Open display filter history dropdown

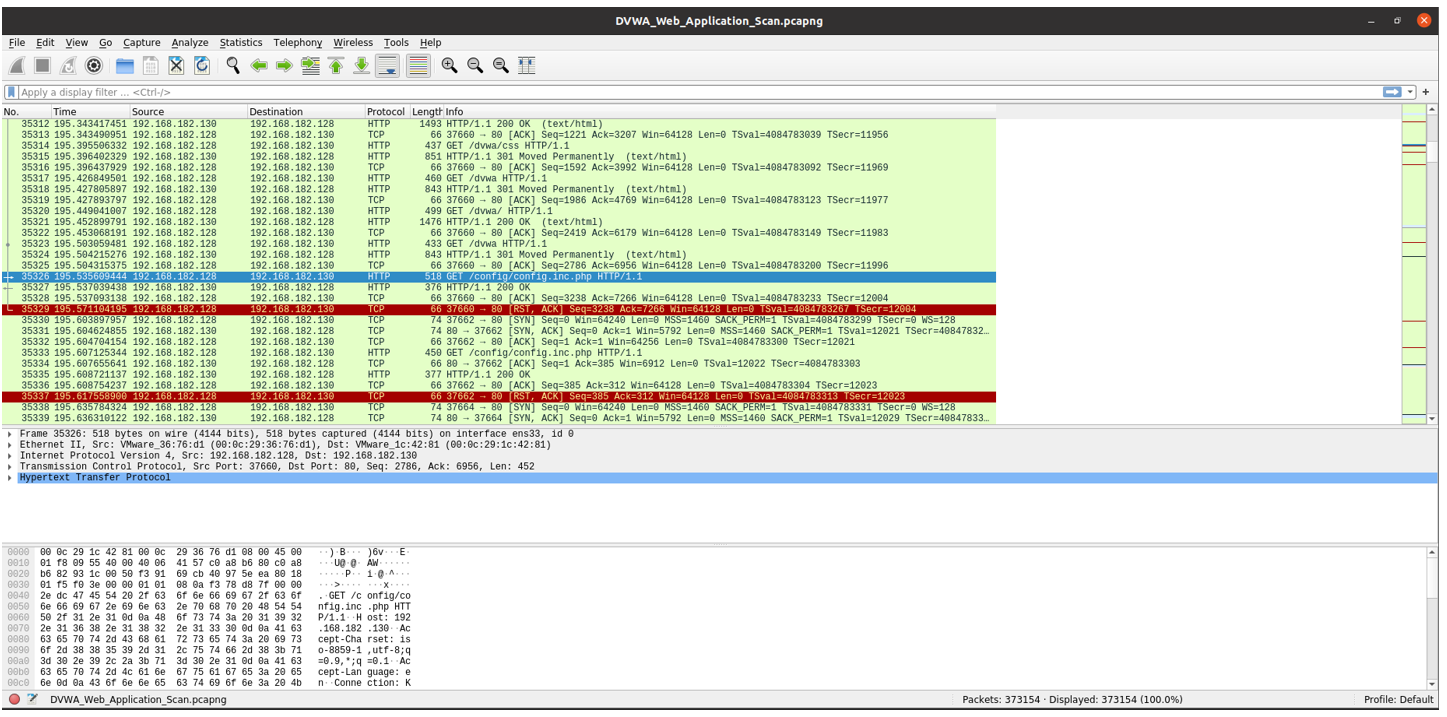pyautogui.click(x=1411, y=92)
